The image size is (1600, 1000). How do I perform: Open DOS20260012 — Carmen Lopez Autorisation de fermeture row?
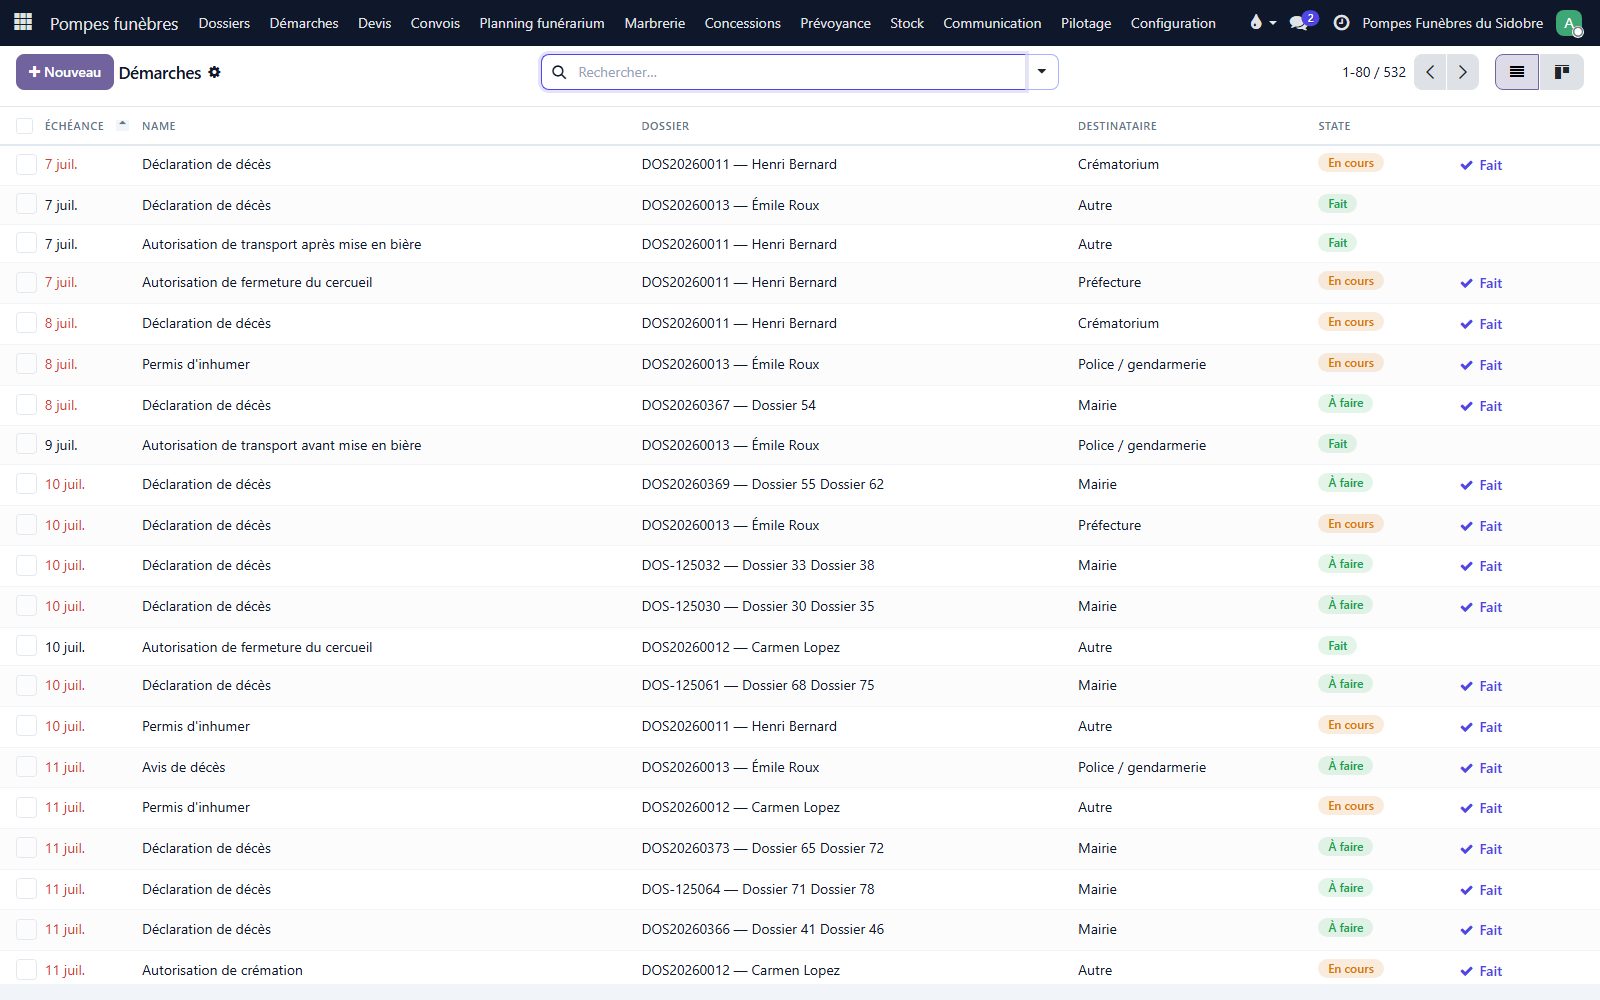point(800,647)
